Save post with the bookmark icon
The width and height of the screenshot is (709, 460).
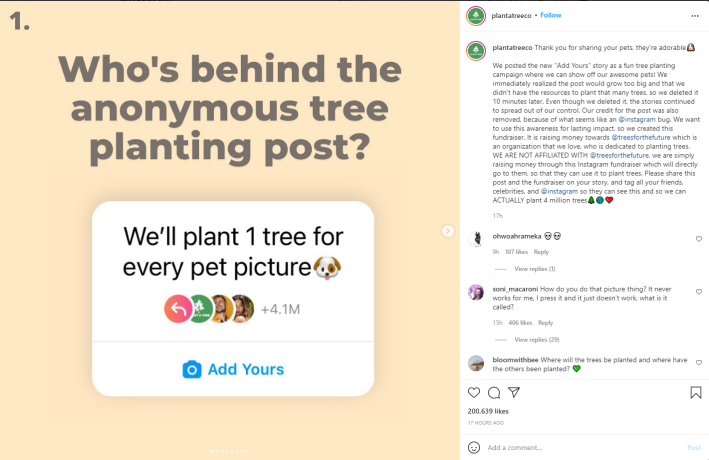point(697,393)
